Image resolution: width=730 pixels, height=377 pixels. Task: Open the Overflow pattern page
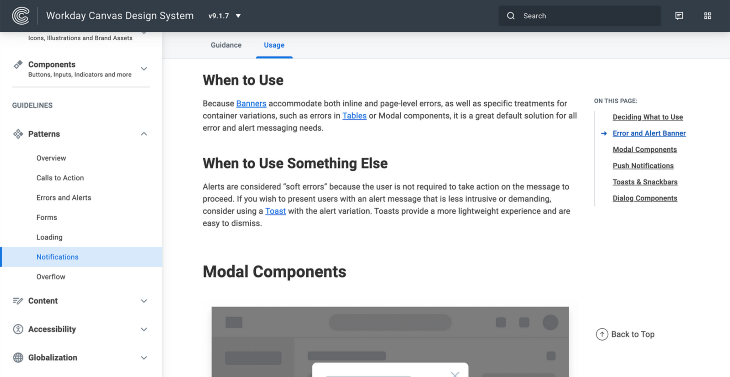tap(51, 277)
